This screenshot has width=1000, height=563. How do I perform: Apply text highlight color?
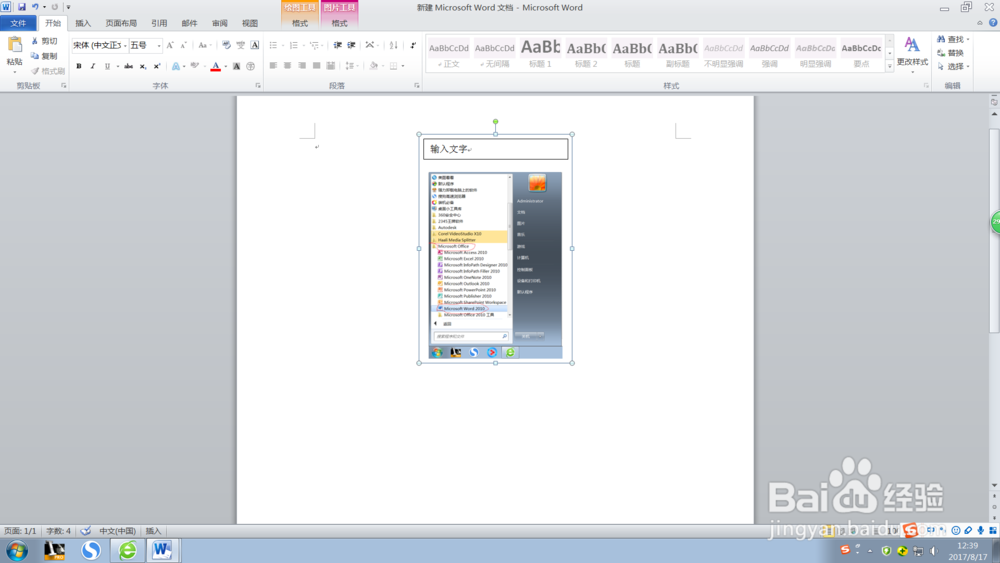click(195, 66)
